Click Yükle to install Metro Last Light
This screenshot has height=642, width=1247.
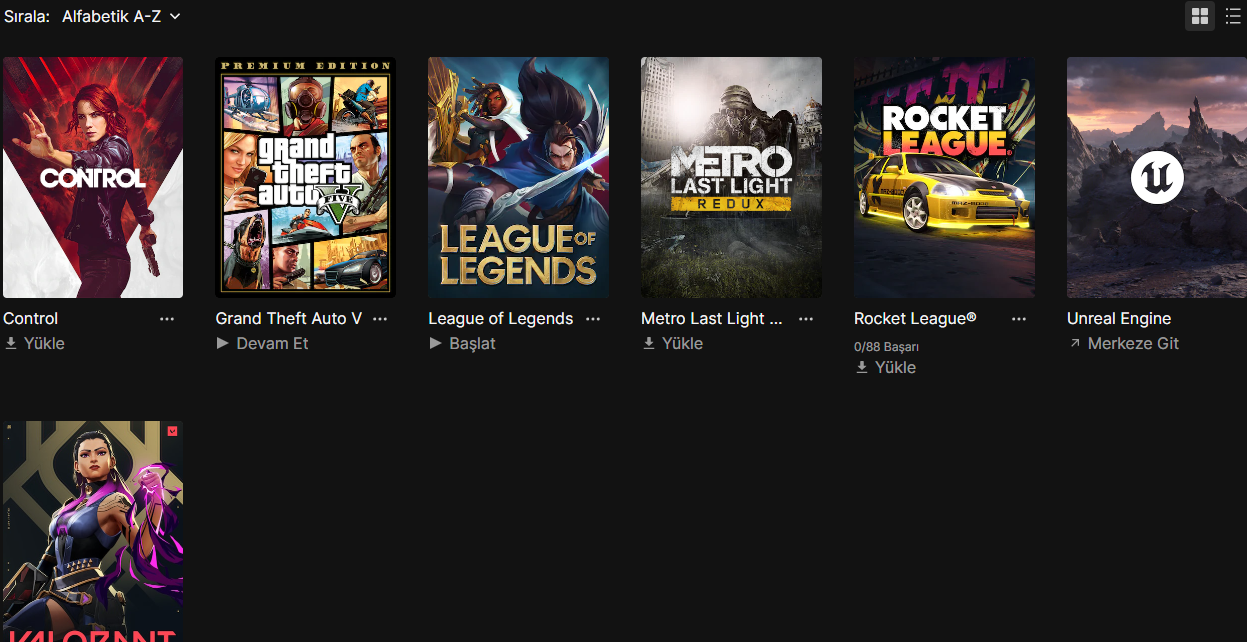click(673, 343)
